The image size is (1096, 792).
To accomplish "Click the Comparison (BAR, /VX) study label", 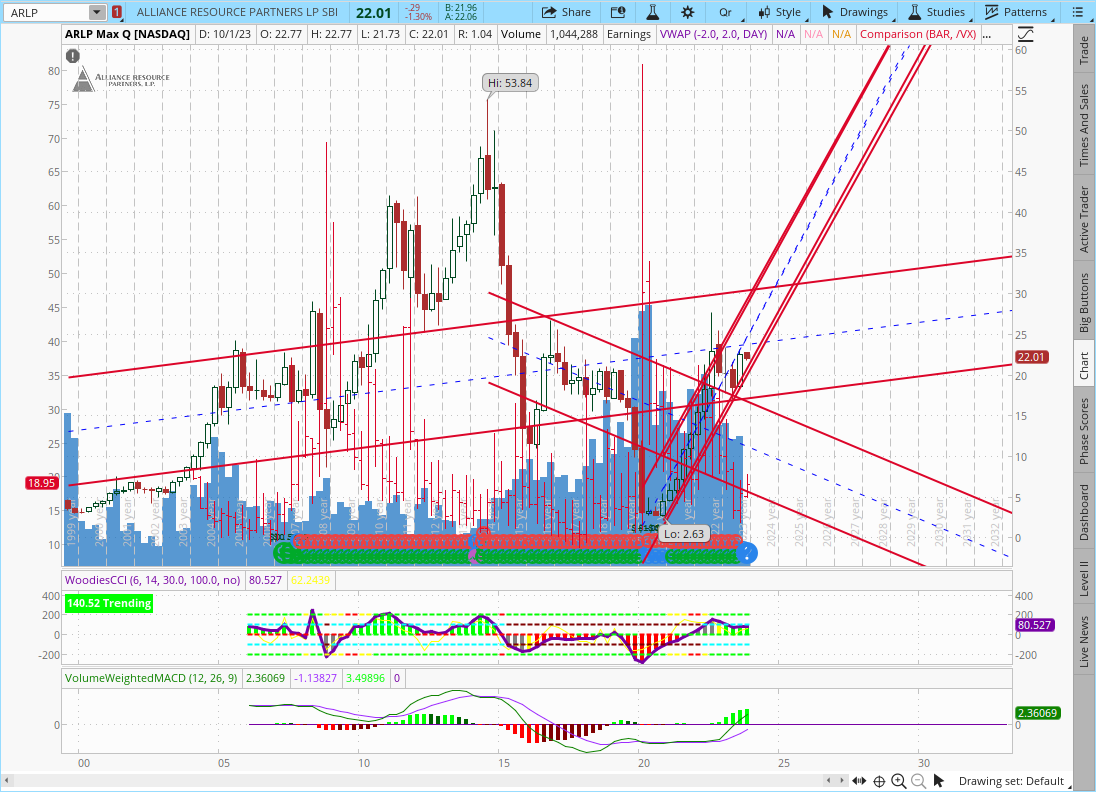I will click(x=918, y=34).
